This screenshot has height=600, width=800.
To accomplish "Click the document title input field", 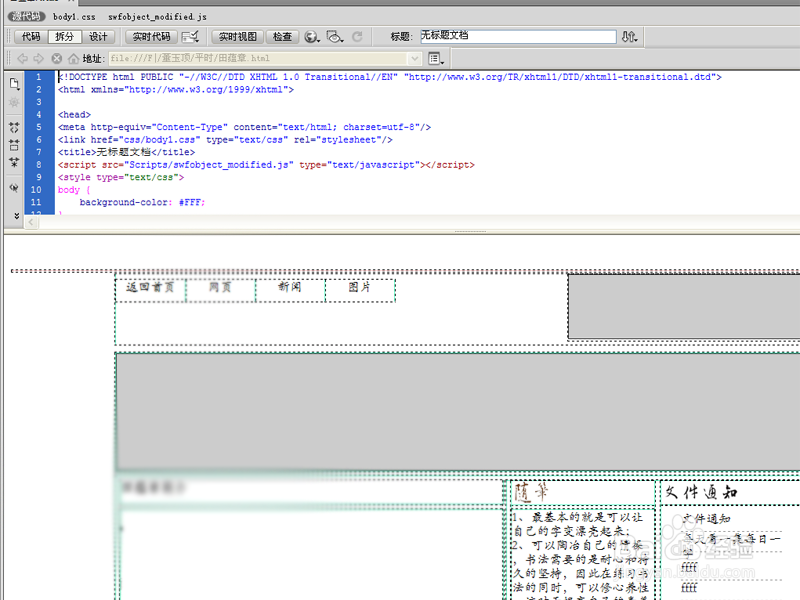I will point(518,36).
